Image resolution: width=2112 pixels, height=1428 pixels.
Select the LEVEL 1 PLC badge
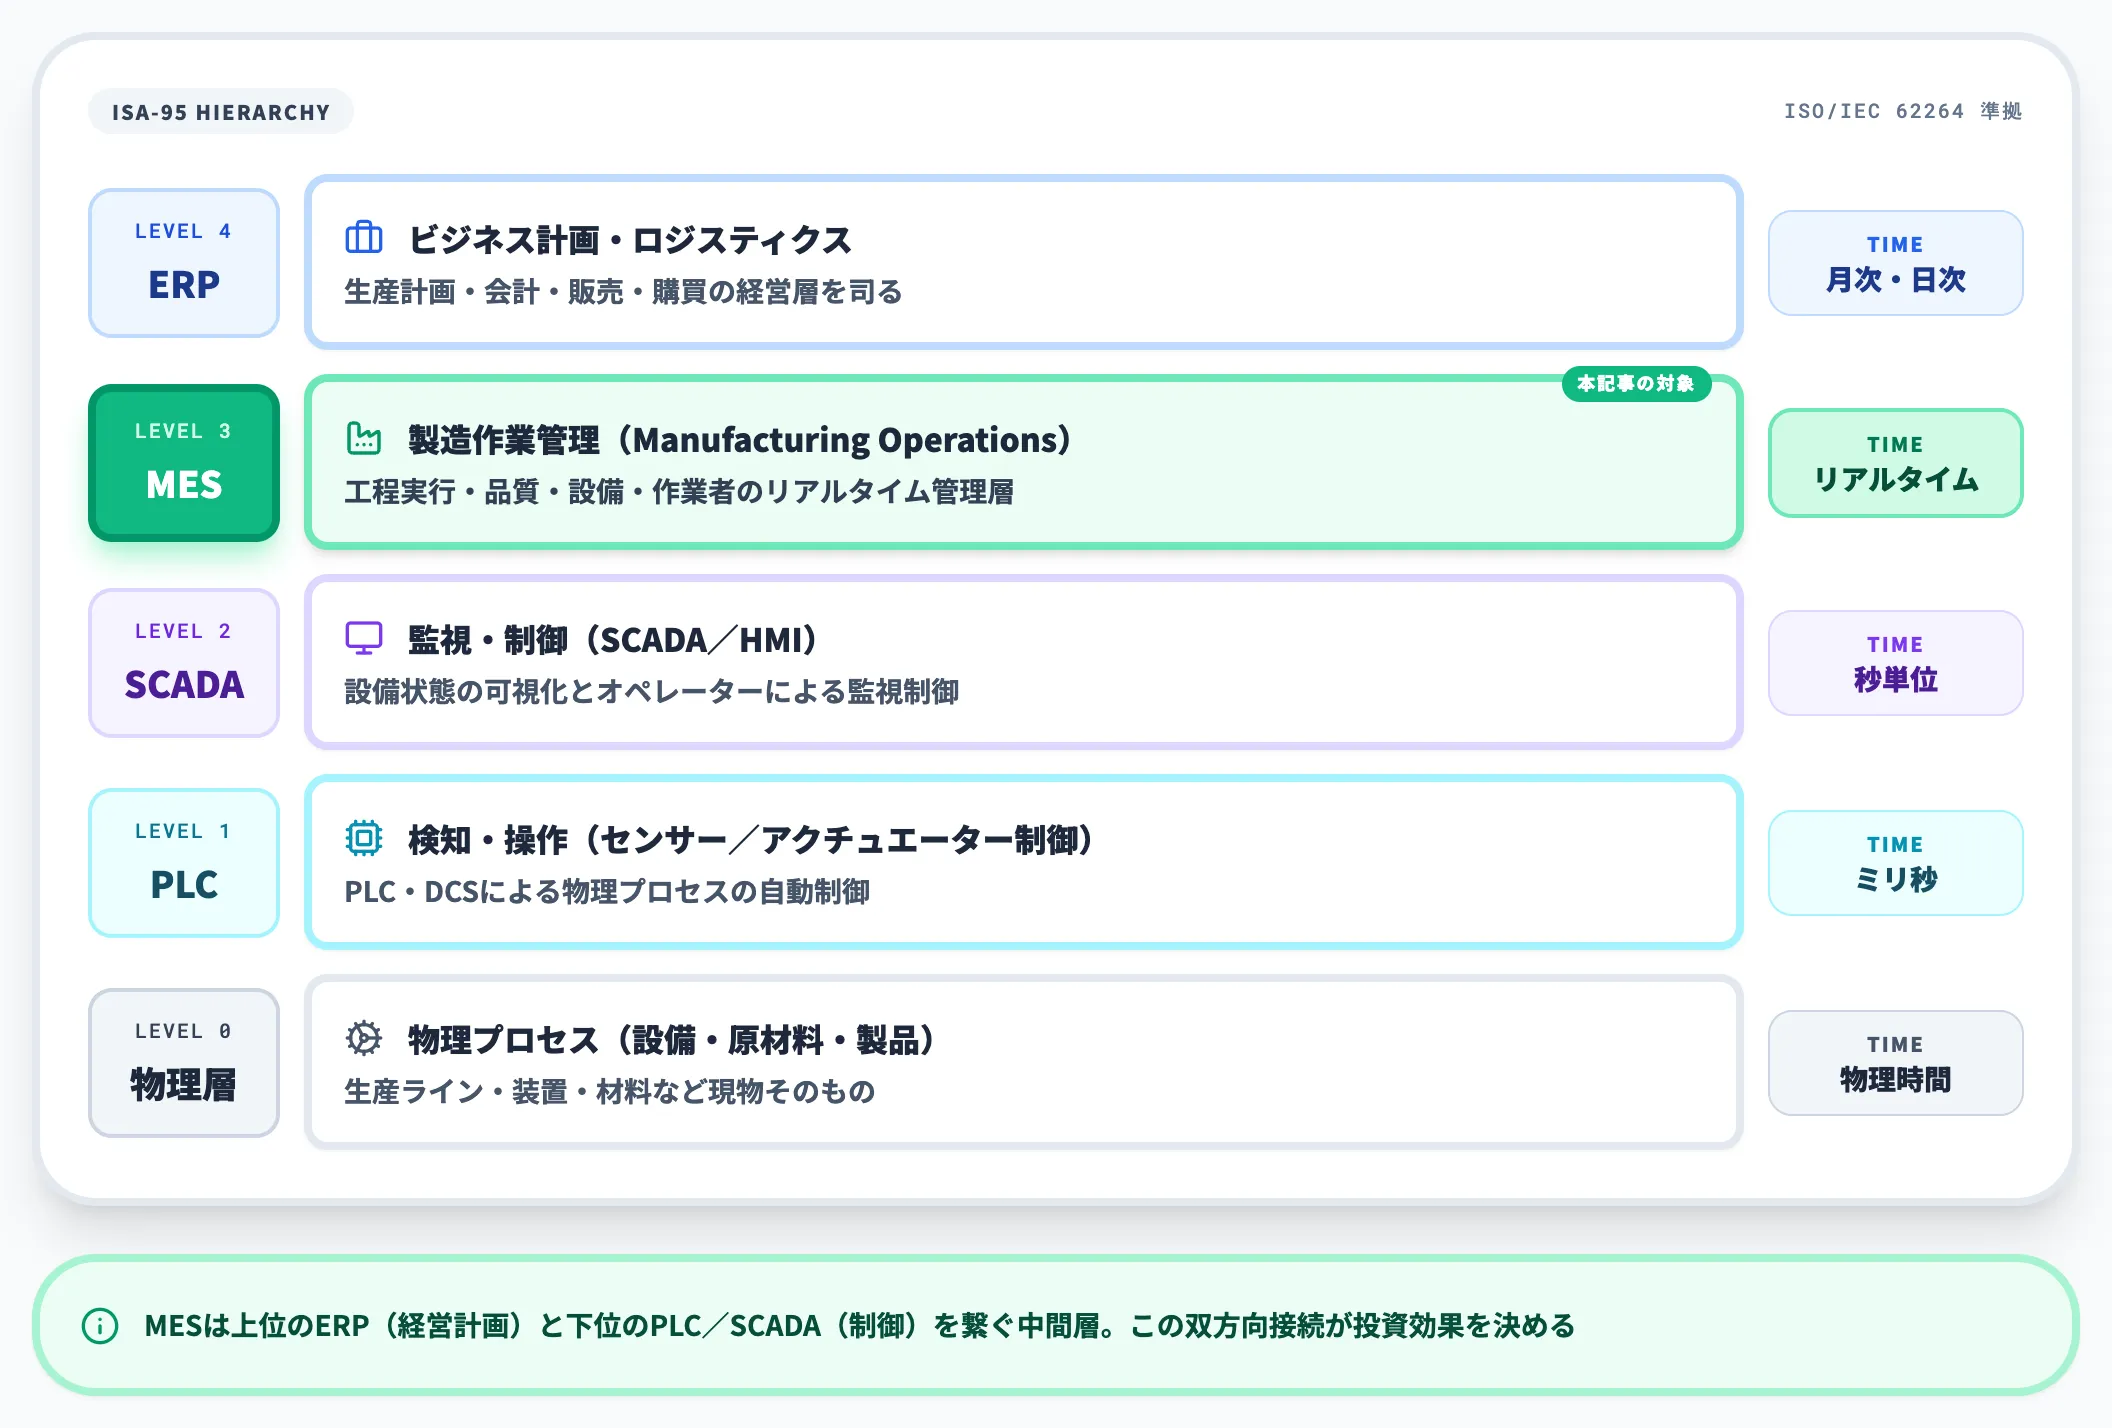point(183,861)
